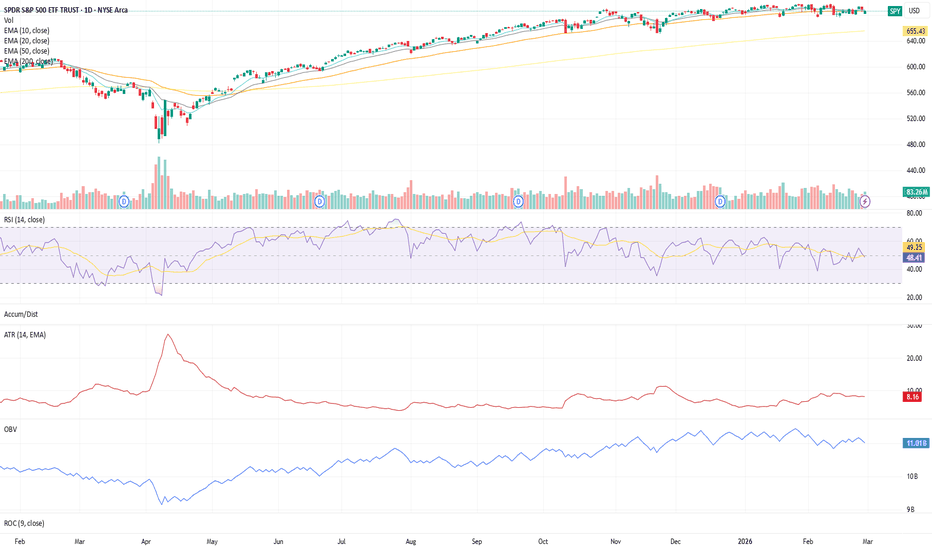This screenshot has width=932, height=550.
Task: Select the EMA (200, close) indicator label
Action: [29, 61]
